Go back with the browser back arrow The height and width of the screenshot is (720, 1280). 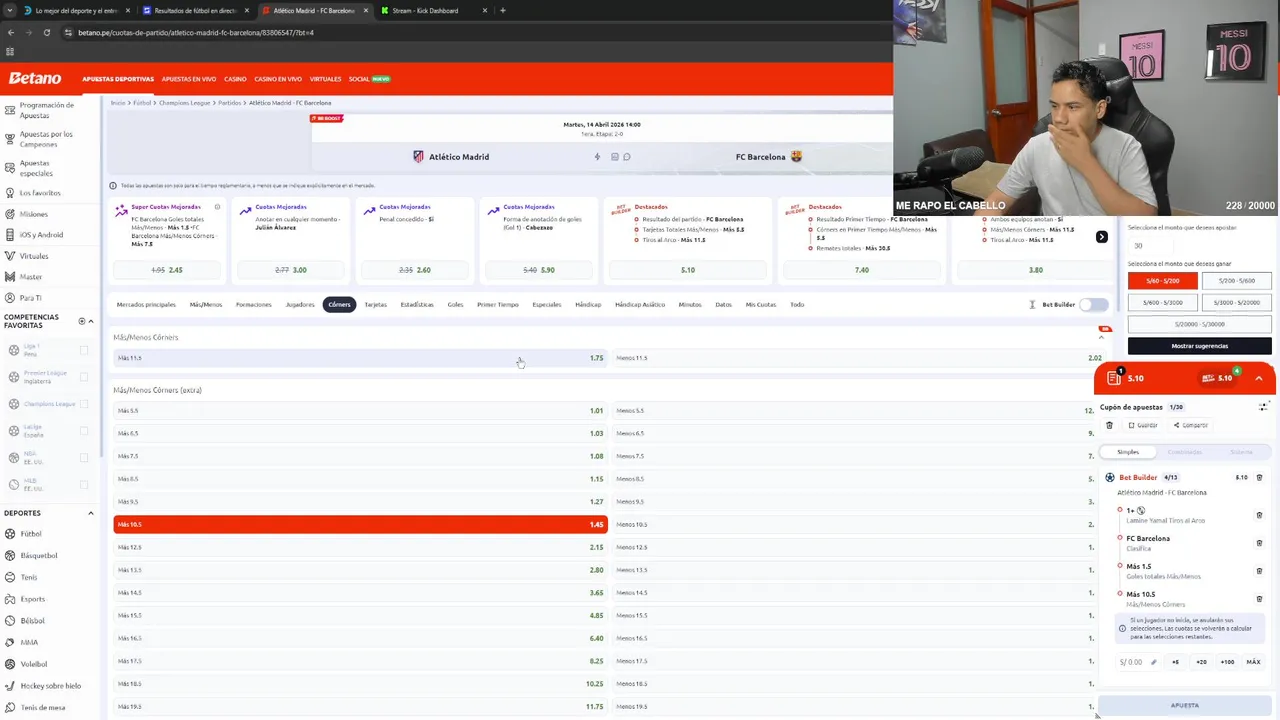tap(11, 32)
